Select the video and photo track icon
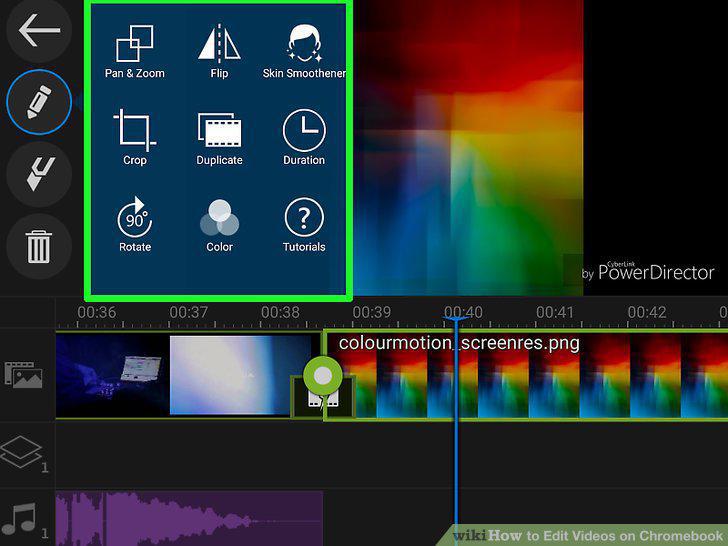 click(x=23, y=375)
